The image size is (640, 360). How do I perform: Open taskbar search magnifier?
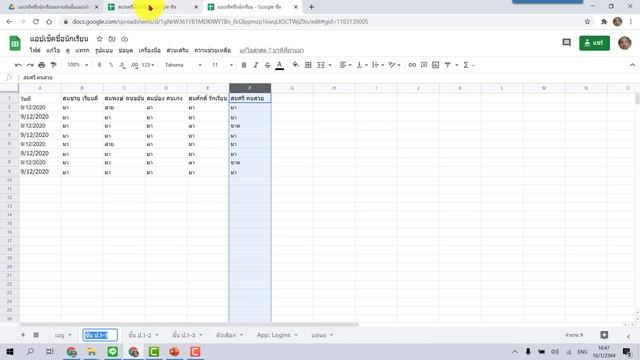(30, 351)
